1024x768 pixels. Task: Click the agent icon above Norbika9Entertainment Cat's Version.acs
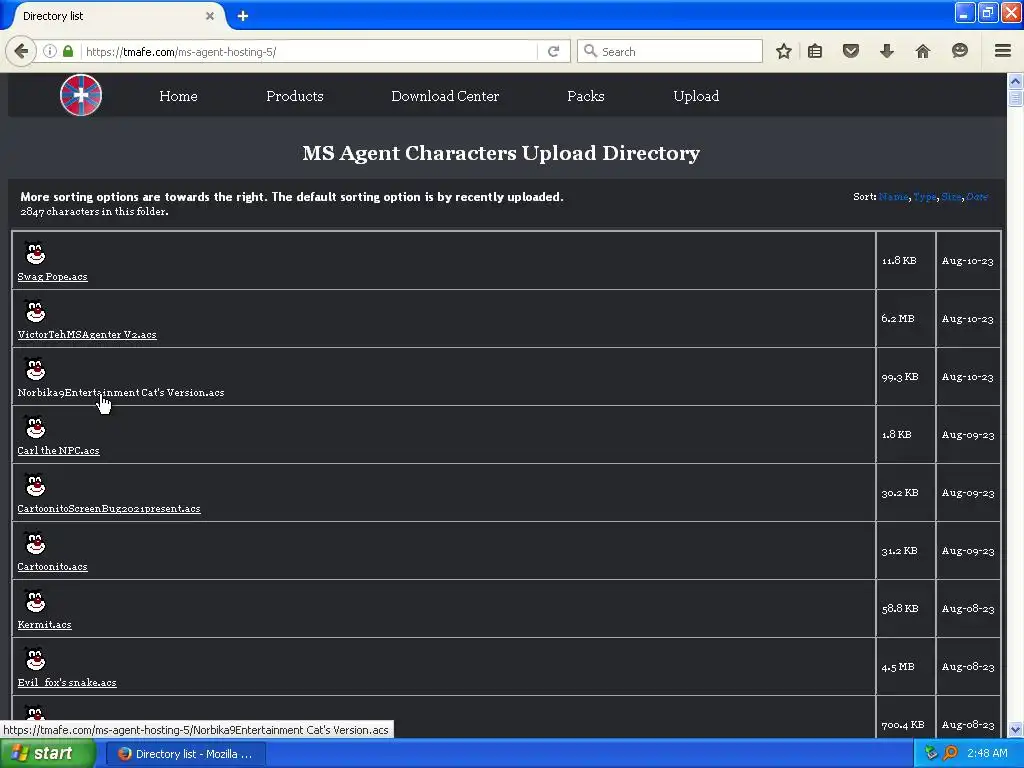pyautogui.click(x=35, y=369)
